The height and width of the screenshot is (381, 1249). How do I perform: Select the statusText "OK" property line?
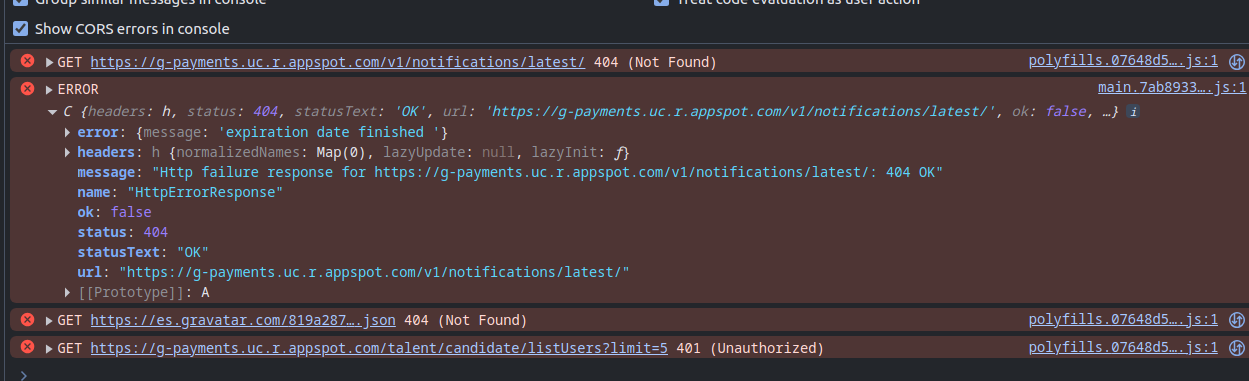coord(143,252)
